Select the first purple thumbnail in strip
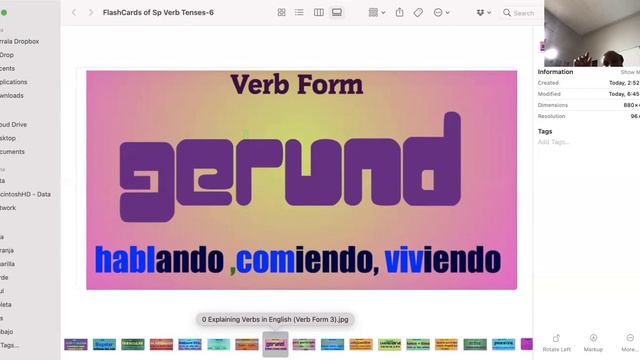 76,344
